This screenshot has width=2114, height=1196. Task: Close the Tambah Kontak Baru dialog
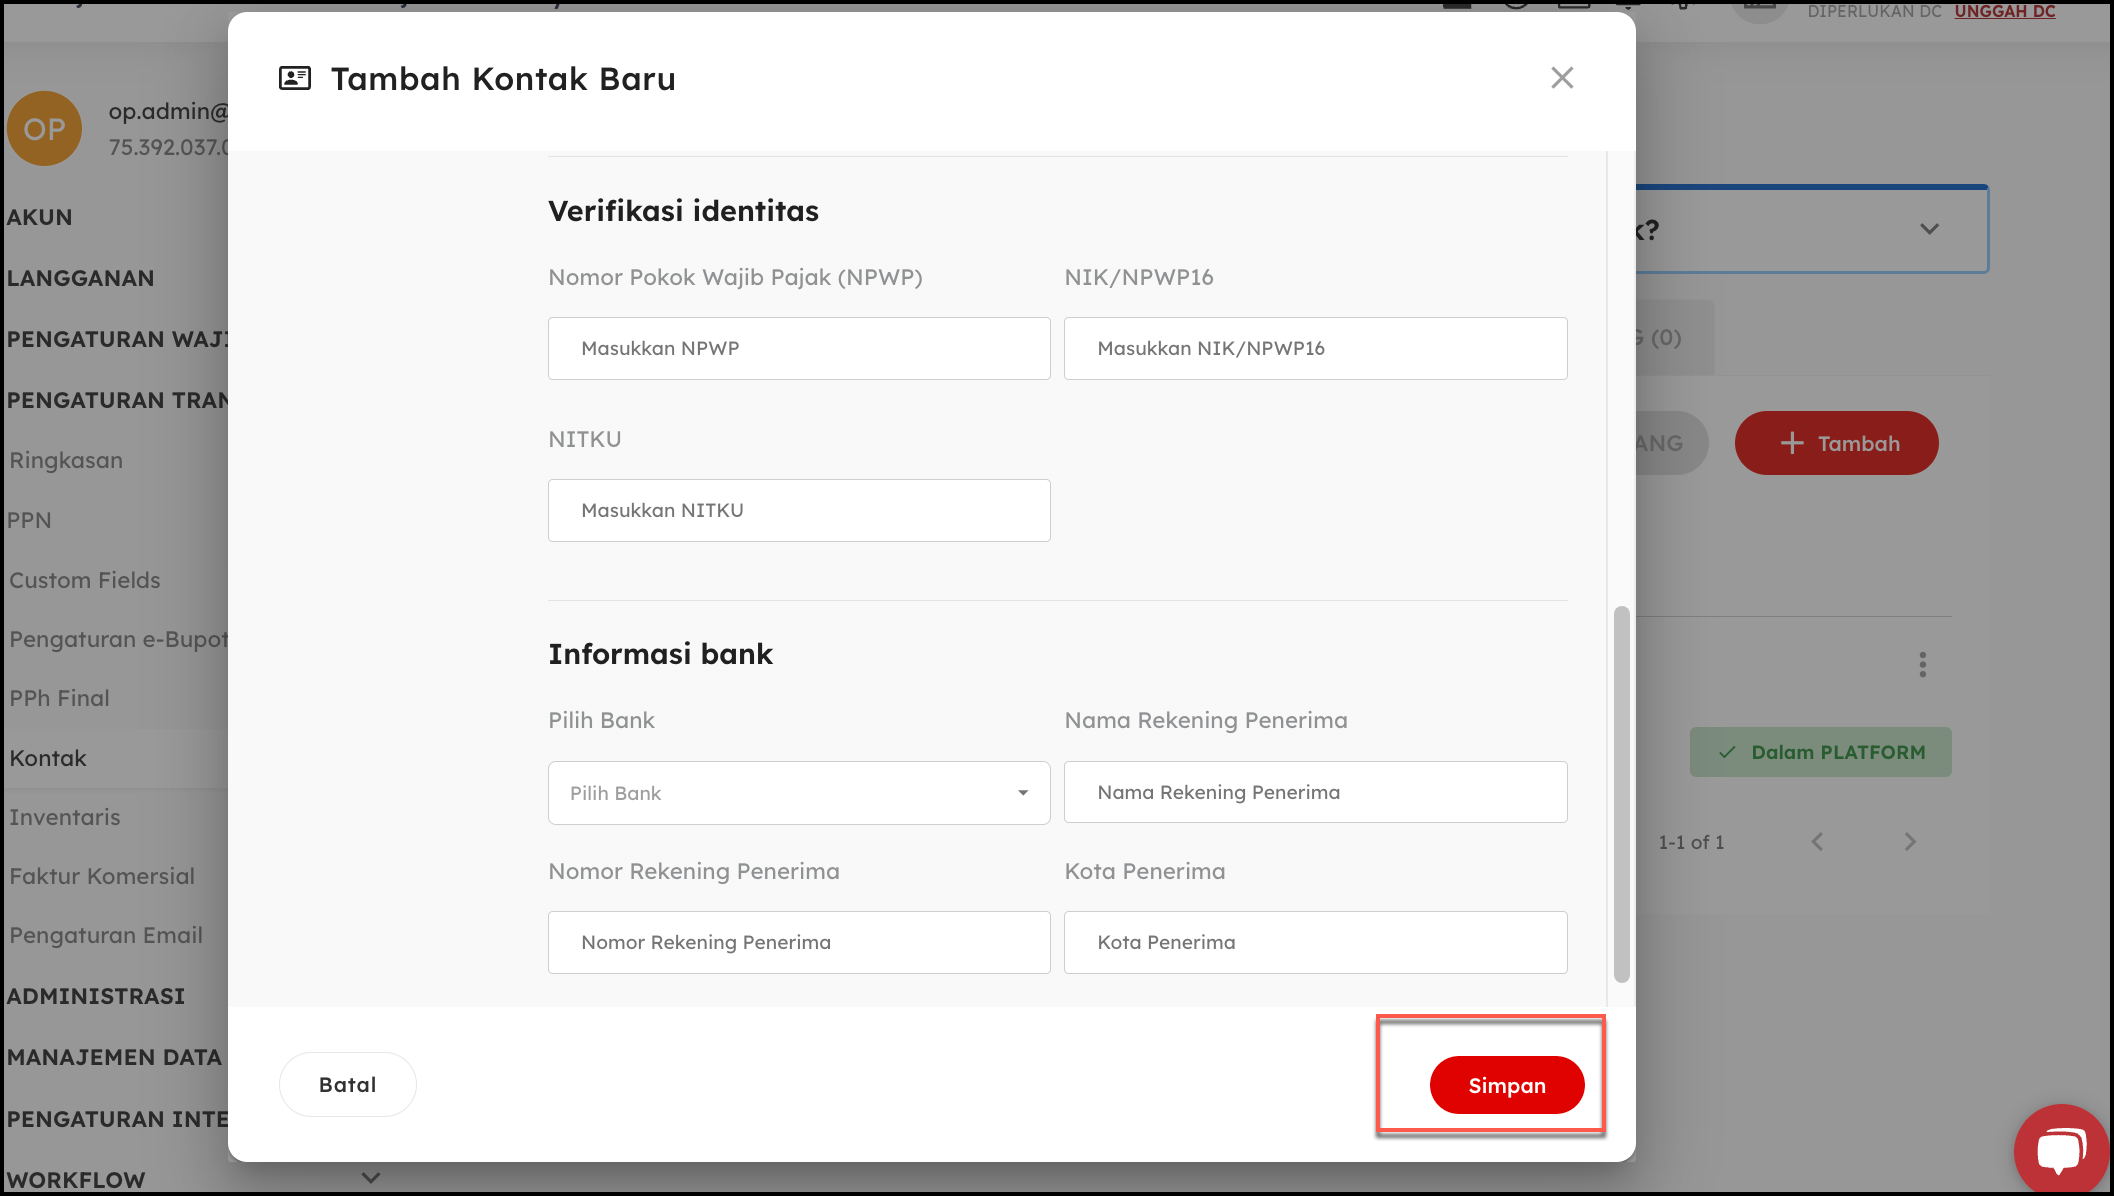pyautogui.click(x=1562, y=78)
